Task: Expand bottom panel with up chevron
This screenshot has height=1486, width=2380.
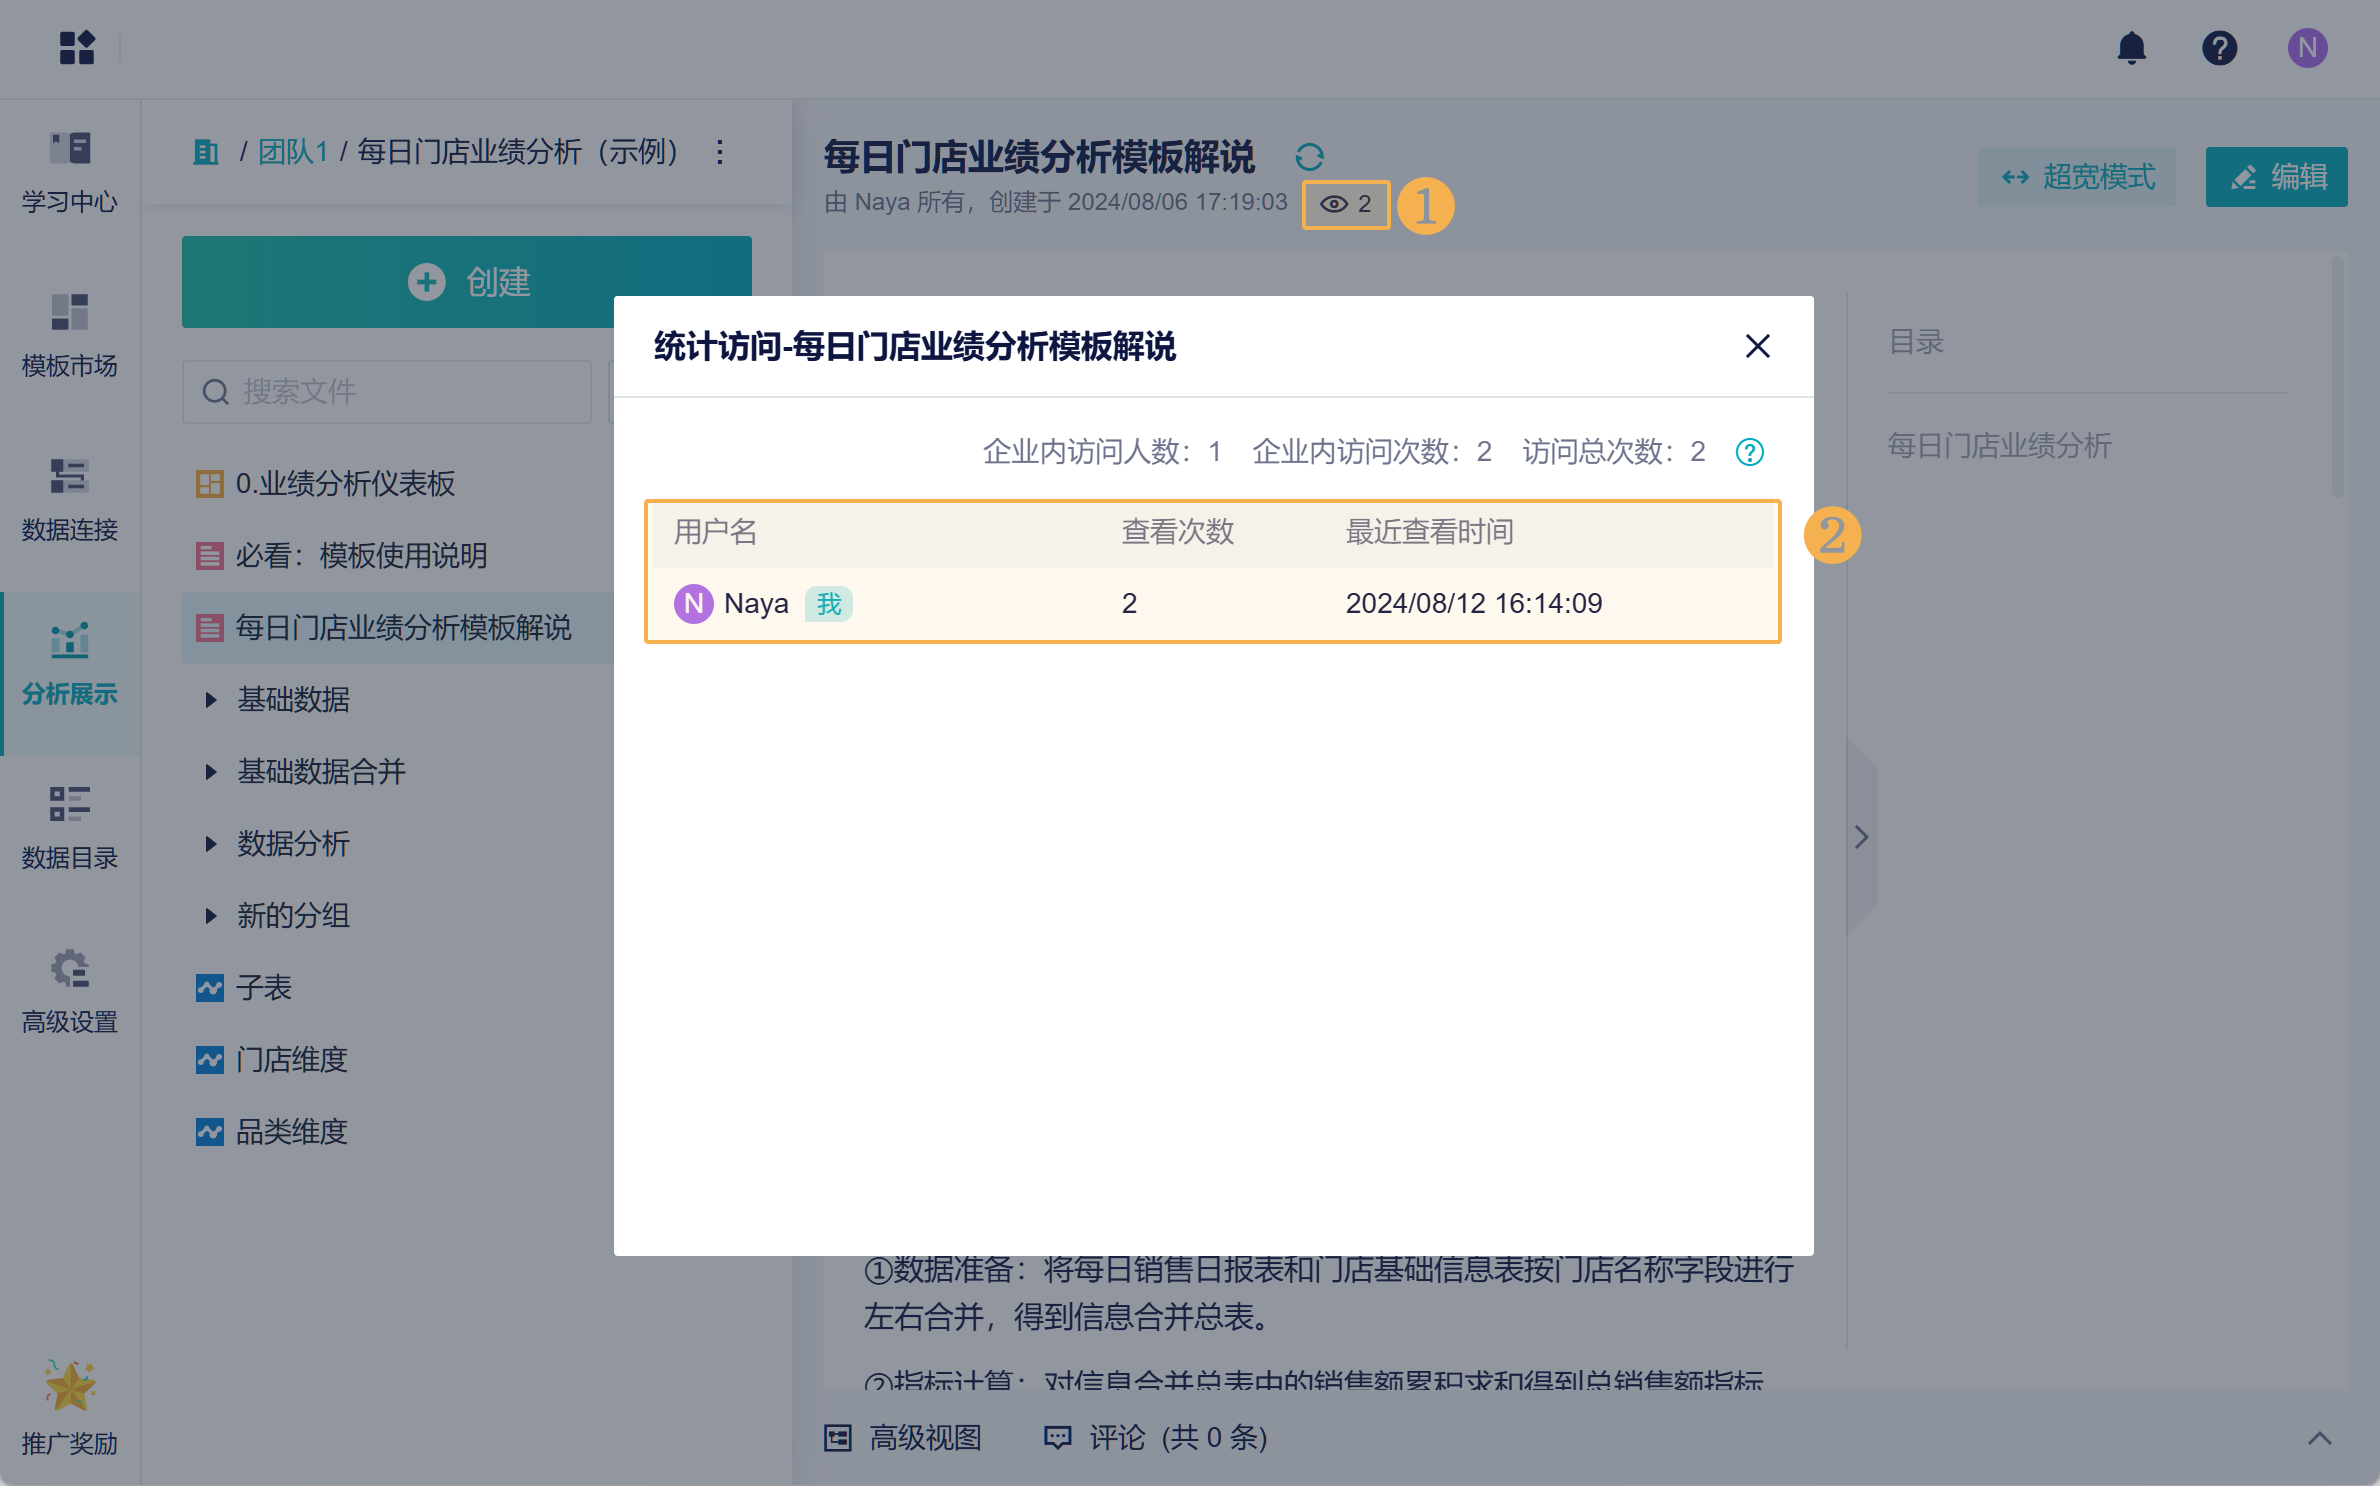Action: (x=2319, y=1438)
